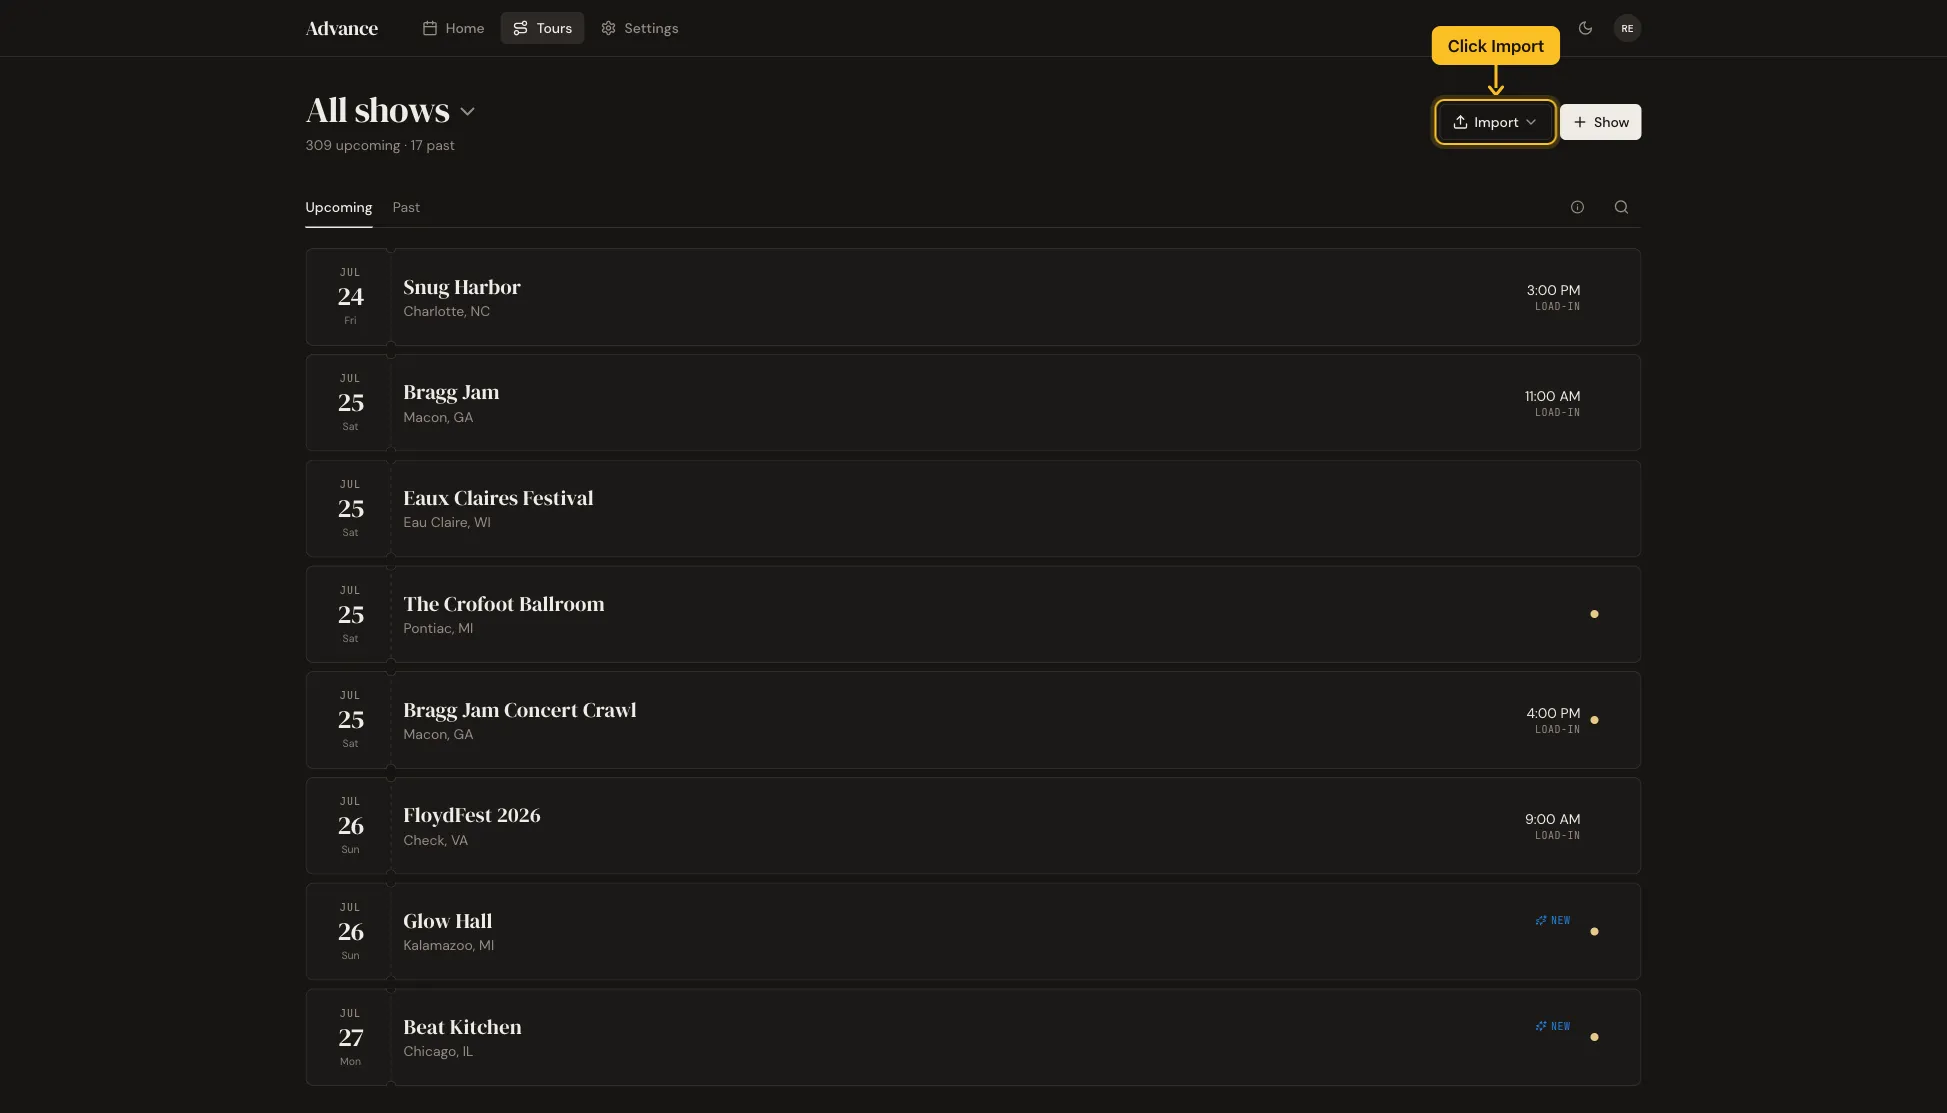Open the FloydFest 2026 show

(x=973, y=826)
